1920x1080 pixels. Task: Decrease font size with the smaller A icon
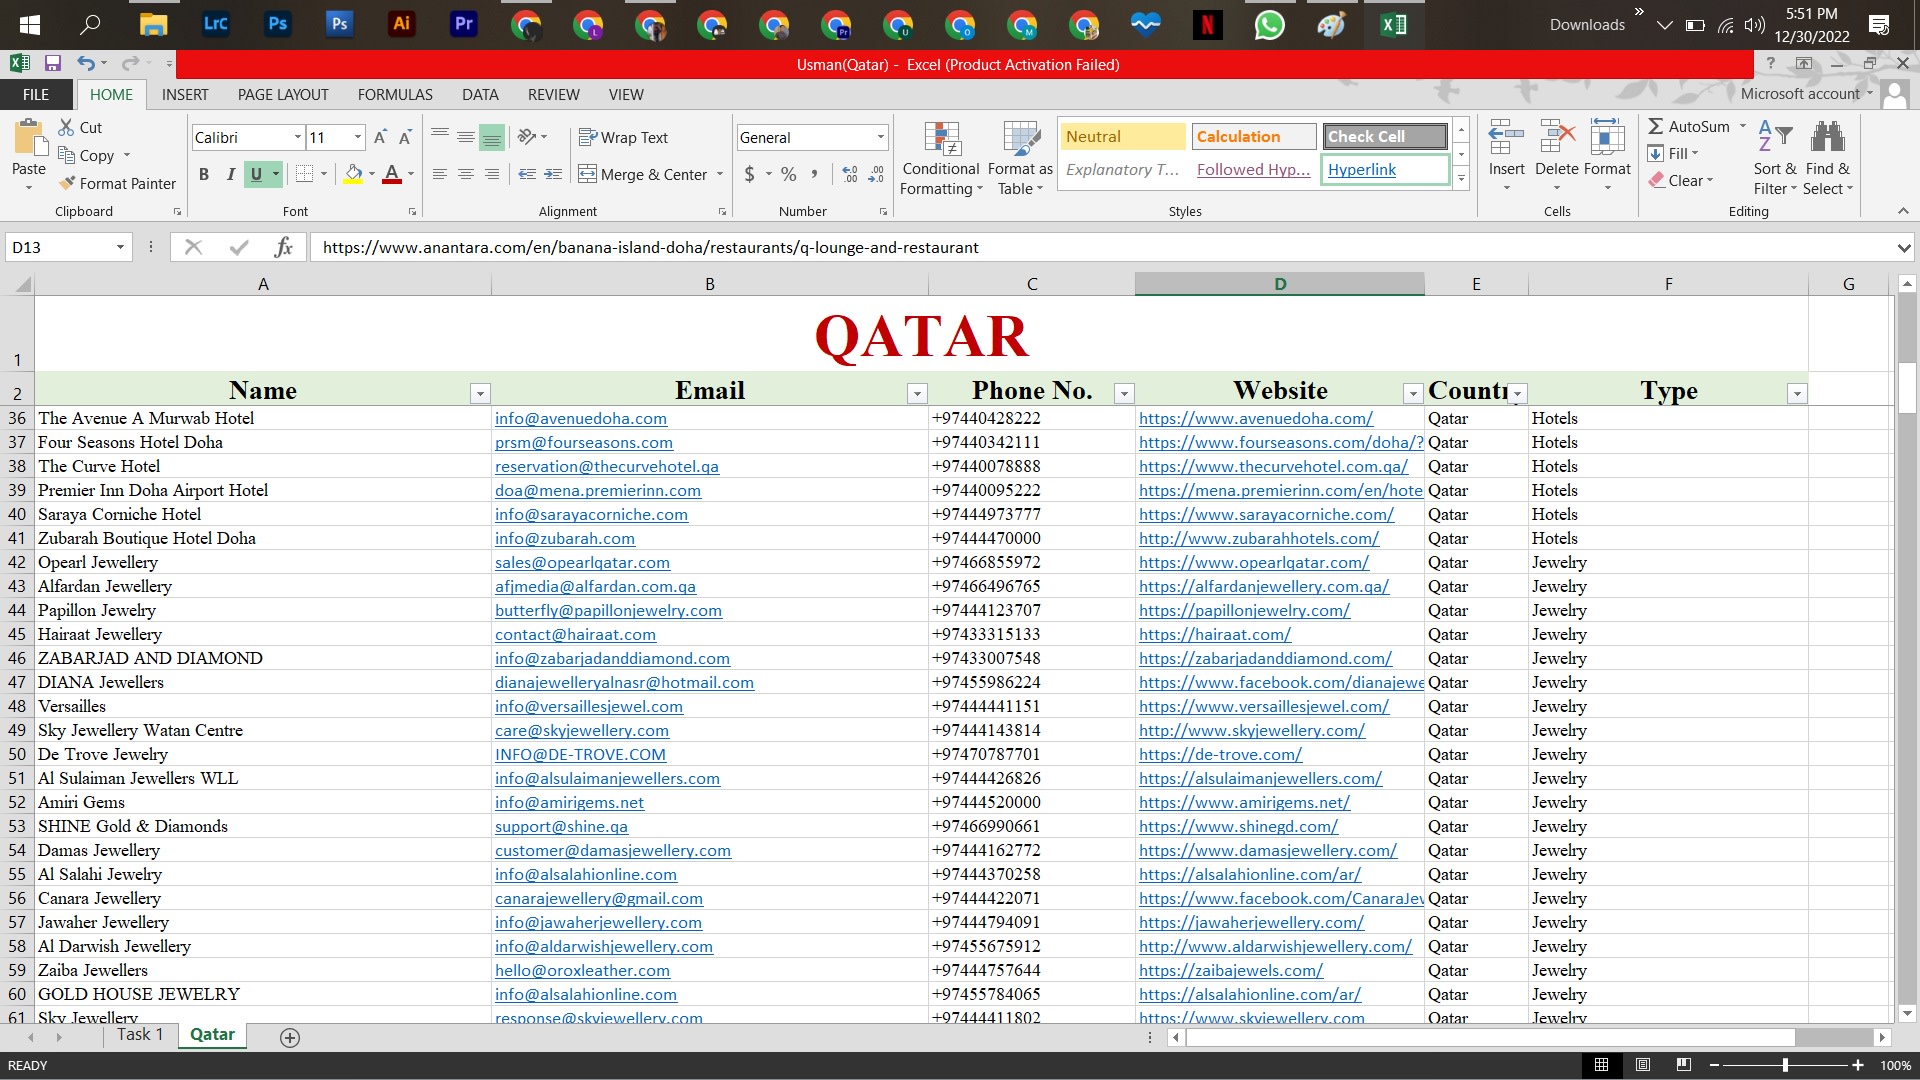[405, 137]
